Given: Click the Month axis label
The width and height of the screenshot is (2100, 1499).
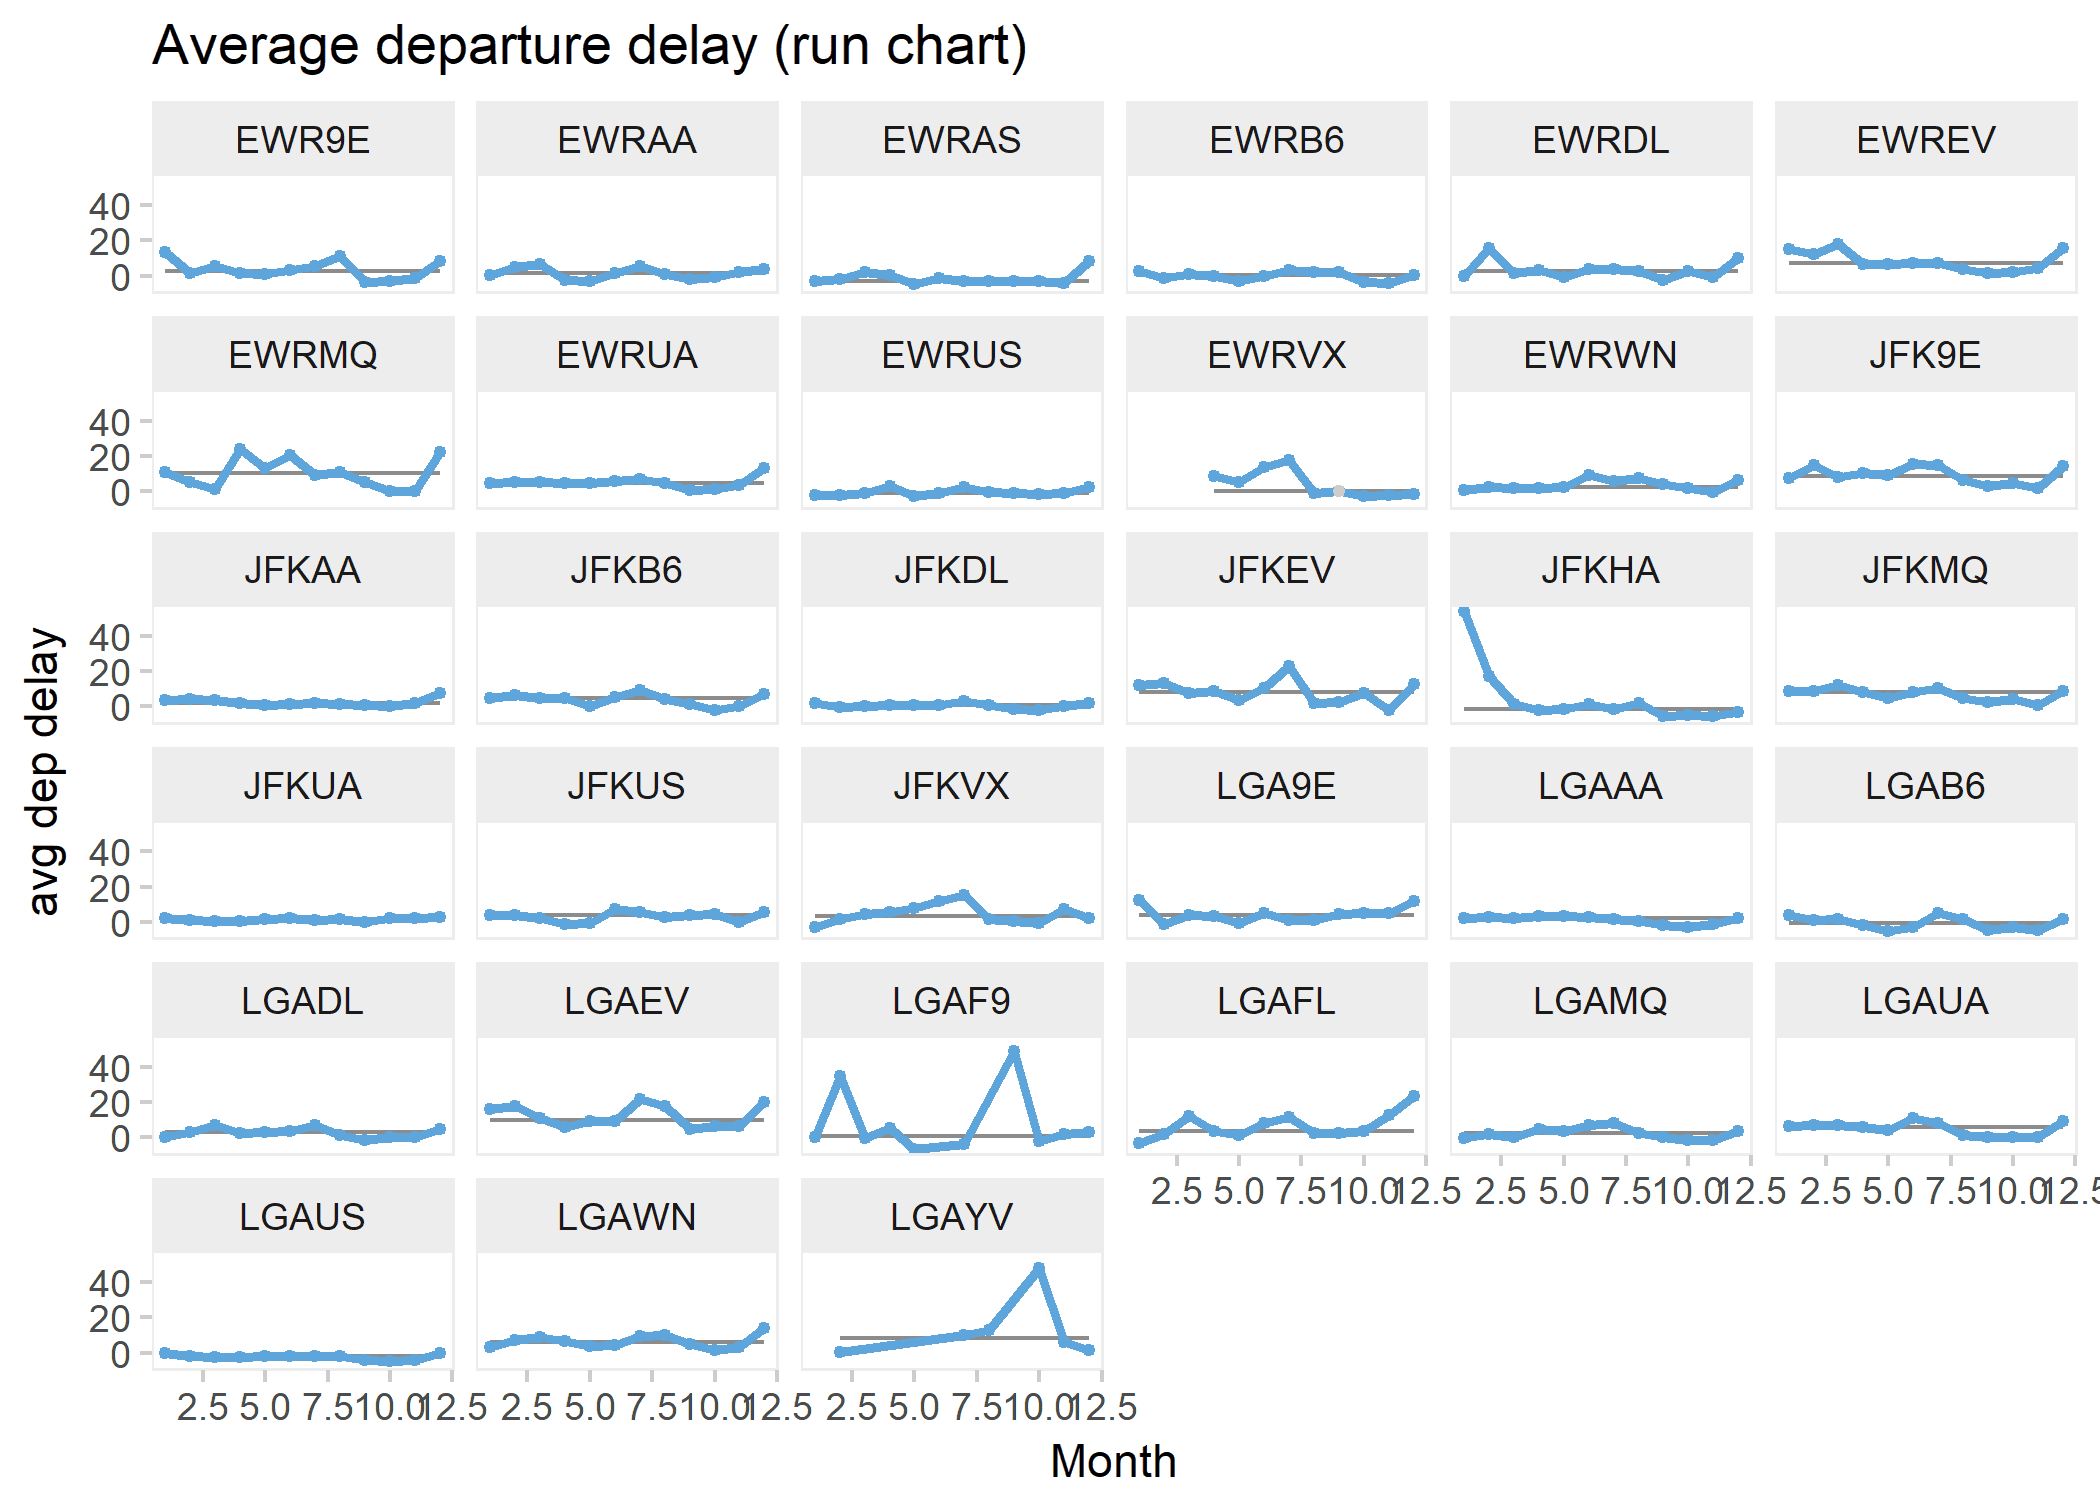Looking at the screenshot, I should 1113,1460.
